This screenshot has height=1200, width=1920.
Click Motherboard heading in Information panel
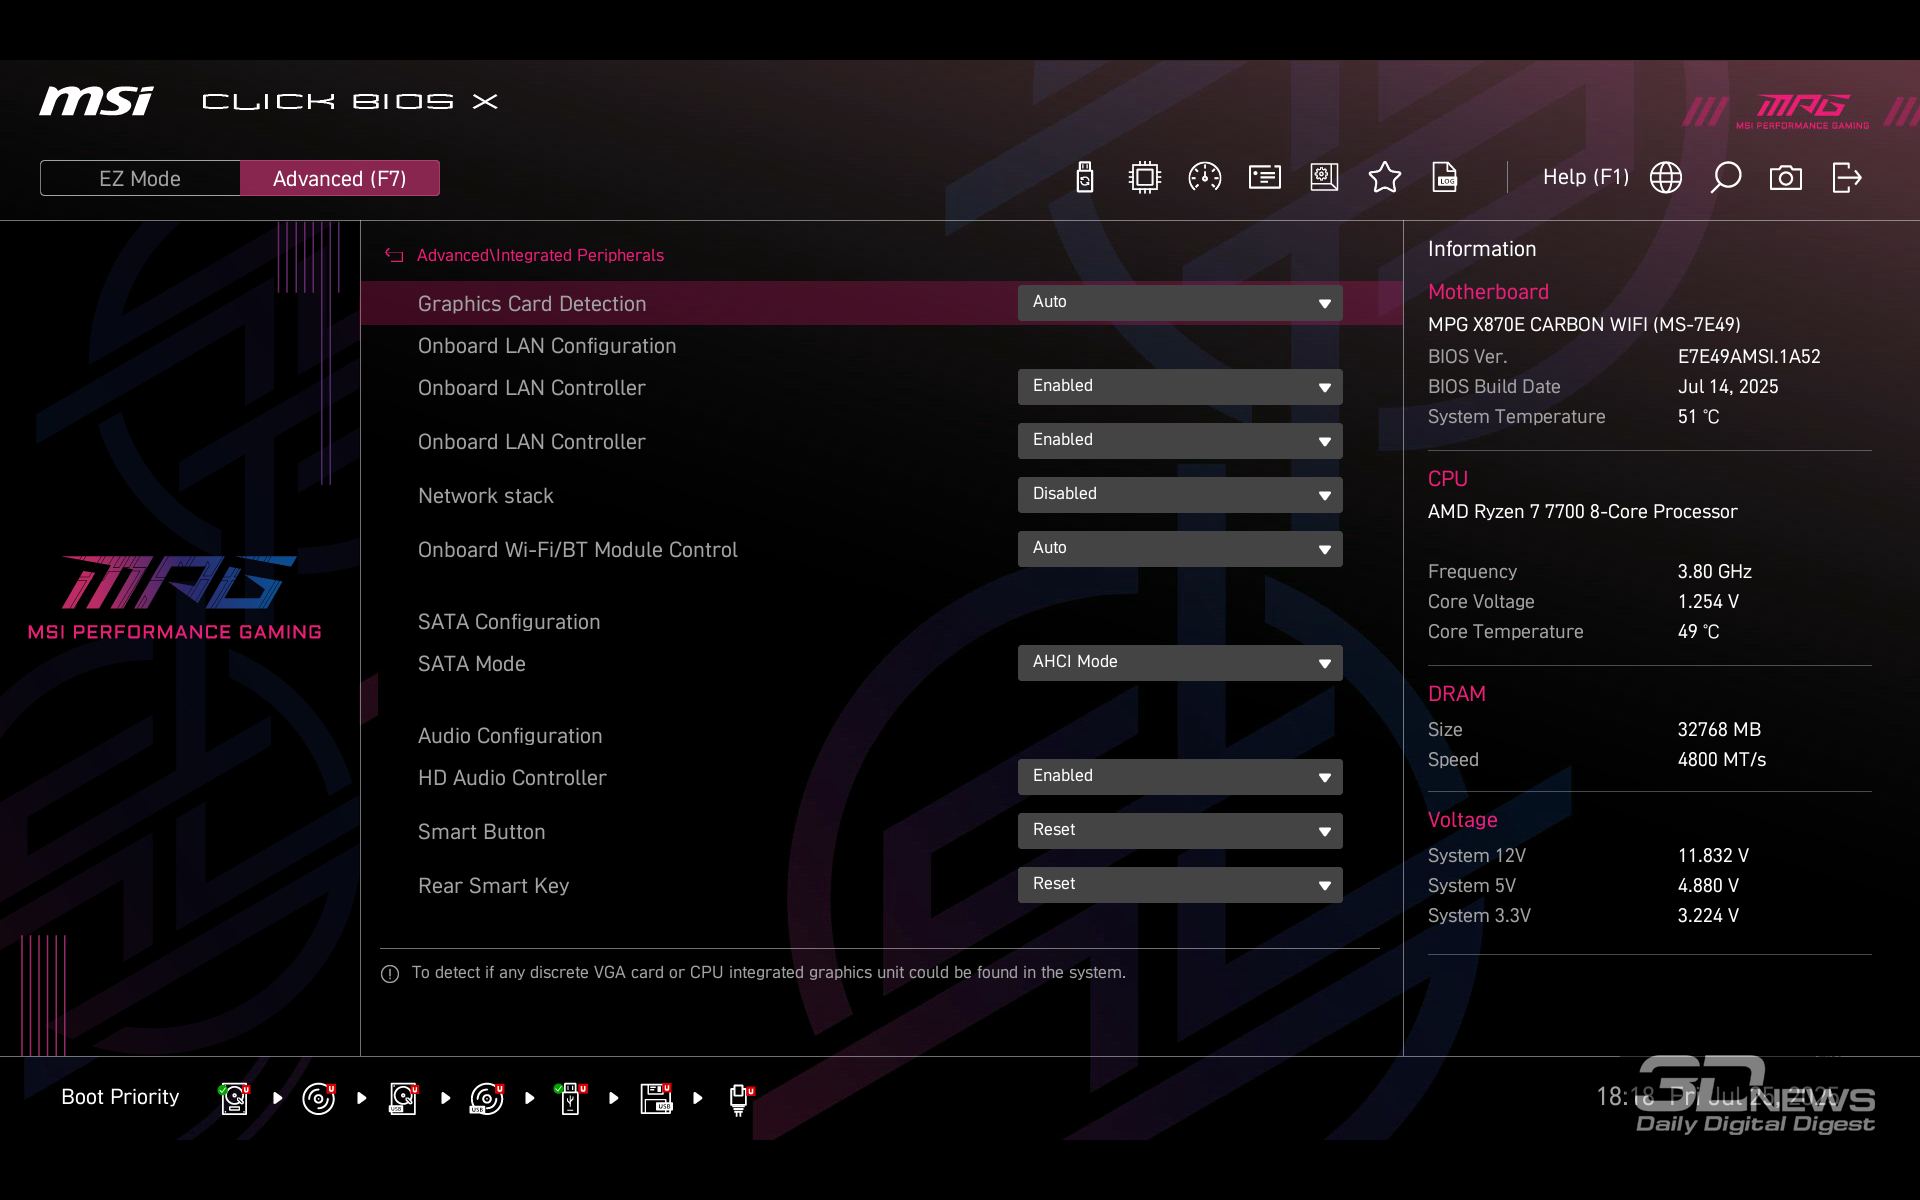(1488, 292)
